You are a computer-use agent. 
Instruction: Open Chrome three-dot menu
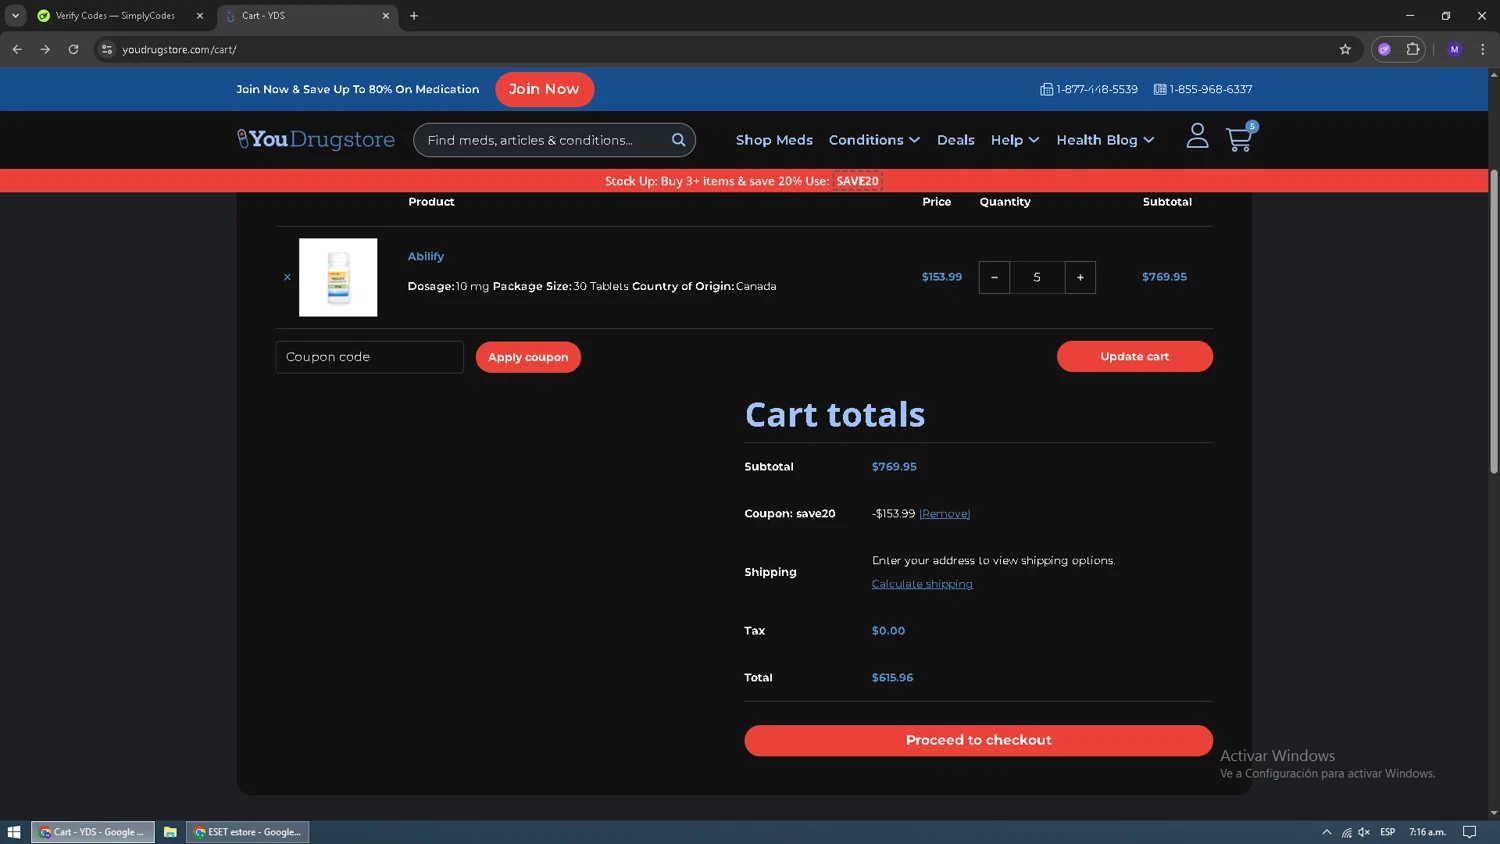(1482, 49)
